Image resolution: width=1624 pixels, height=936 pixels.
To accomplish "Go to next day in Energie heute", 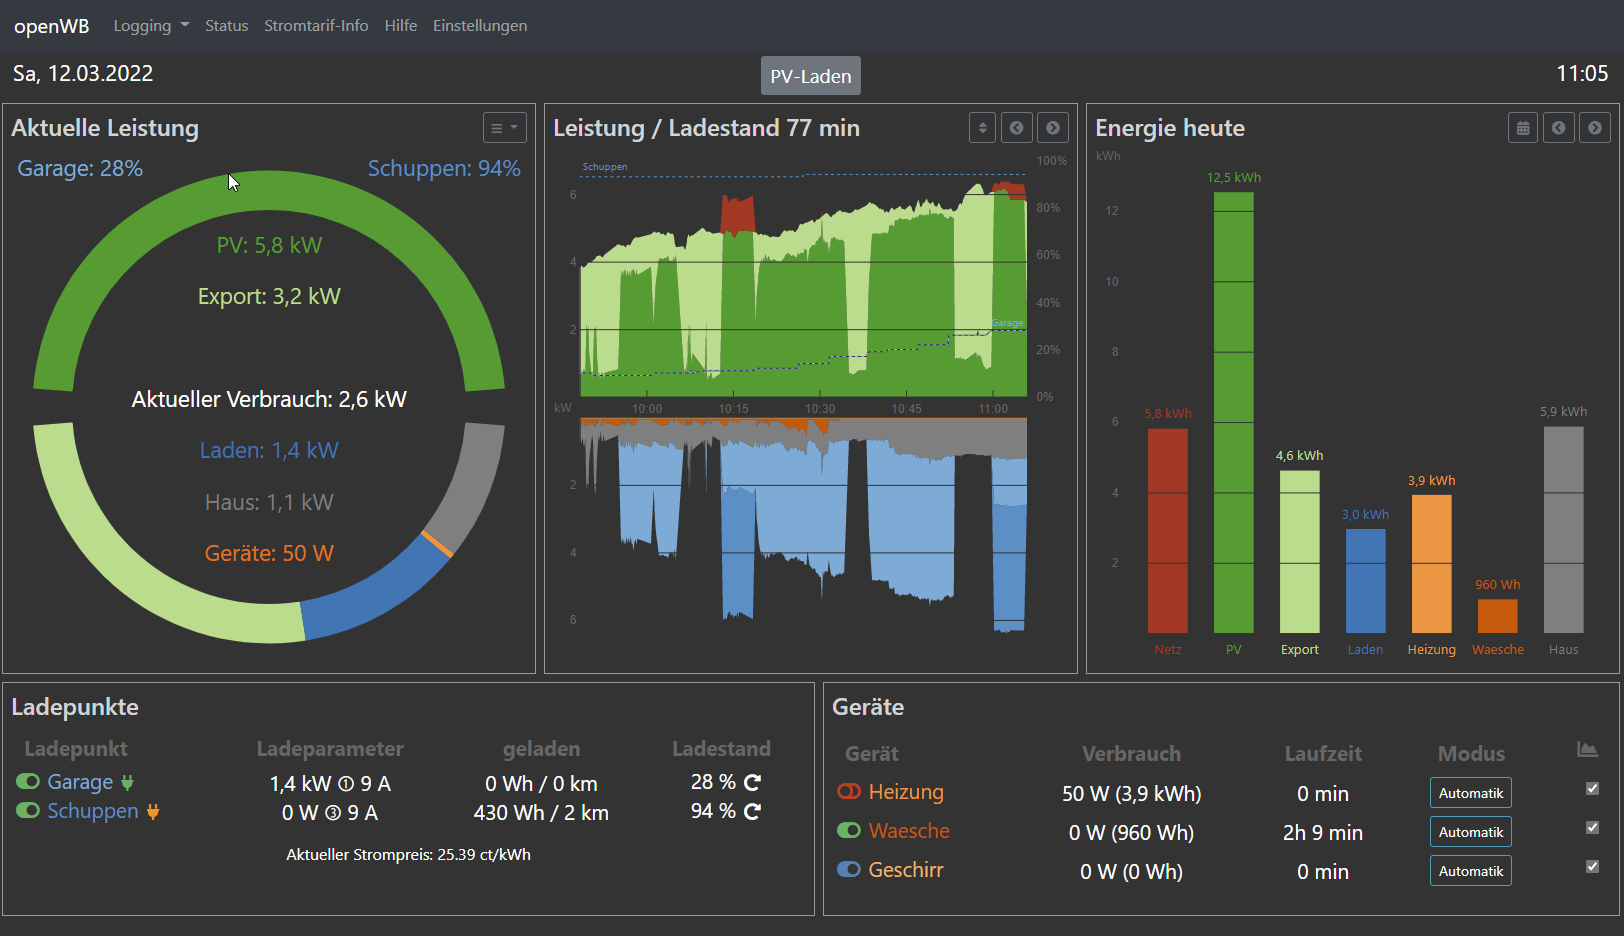I will click(1594, 128).
